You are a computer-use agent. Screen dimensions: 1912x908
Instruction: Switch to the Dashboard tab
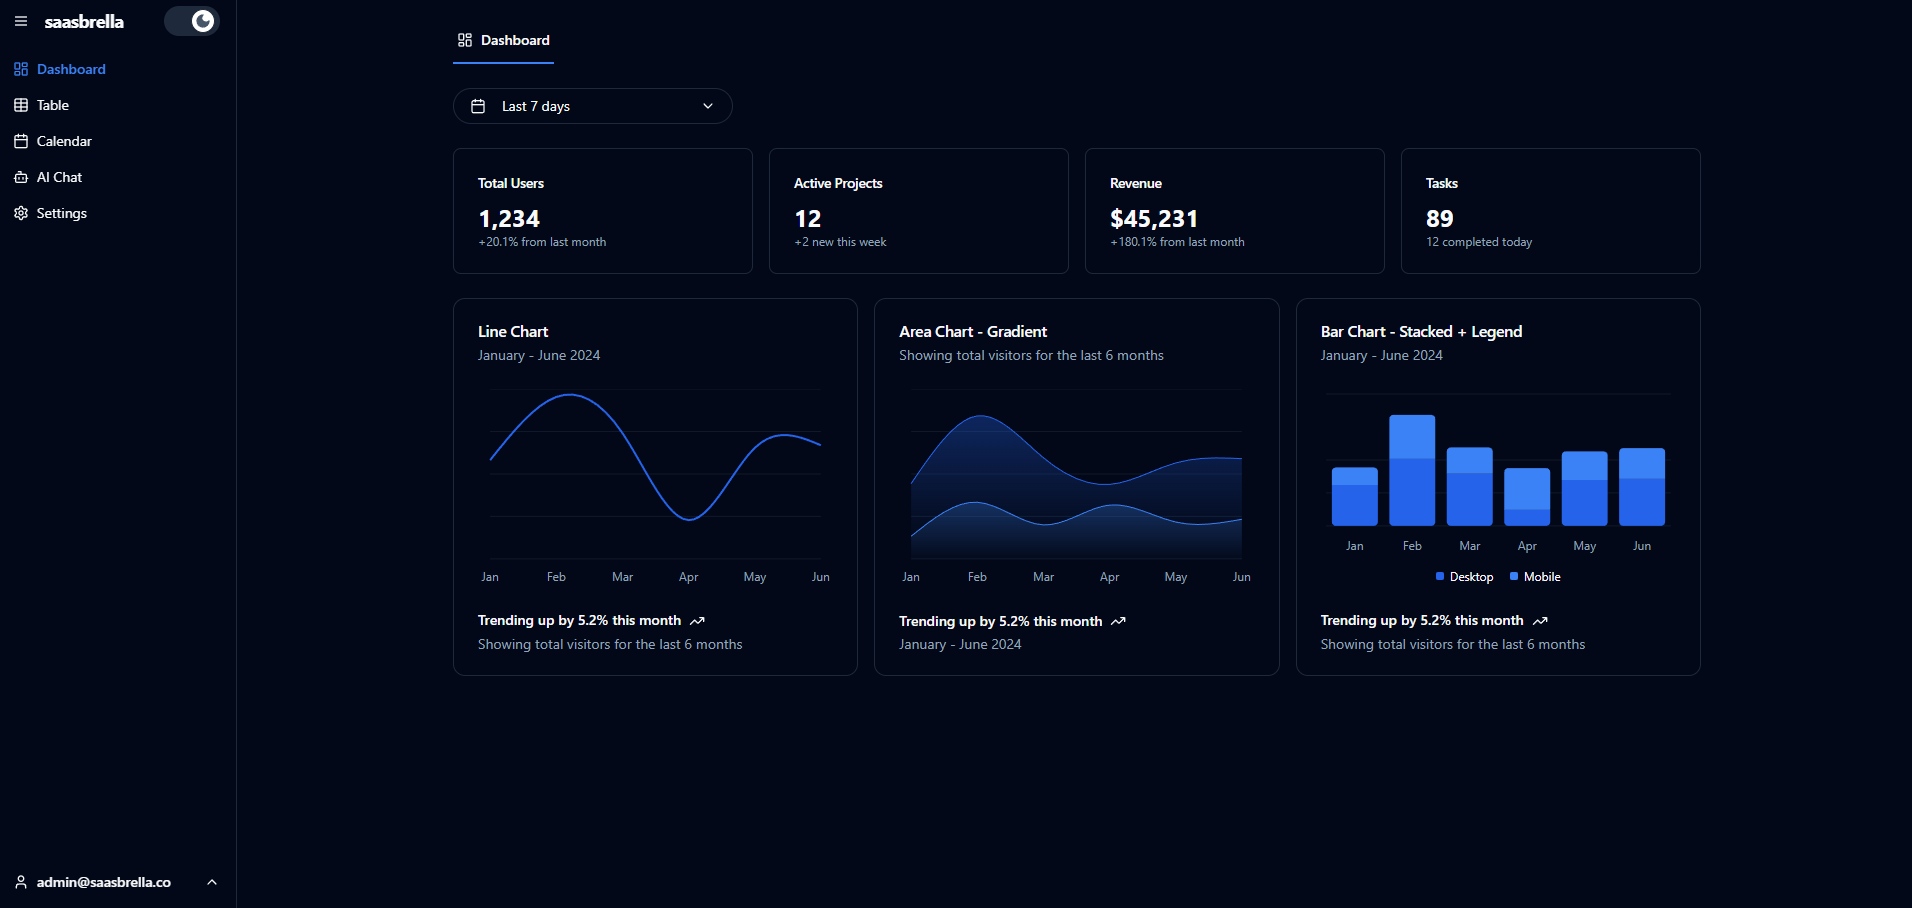tap(503, 40)
